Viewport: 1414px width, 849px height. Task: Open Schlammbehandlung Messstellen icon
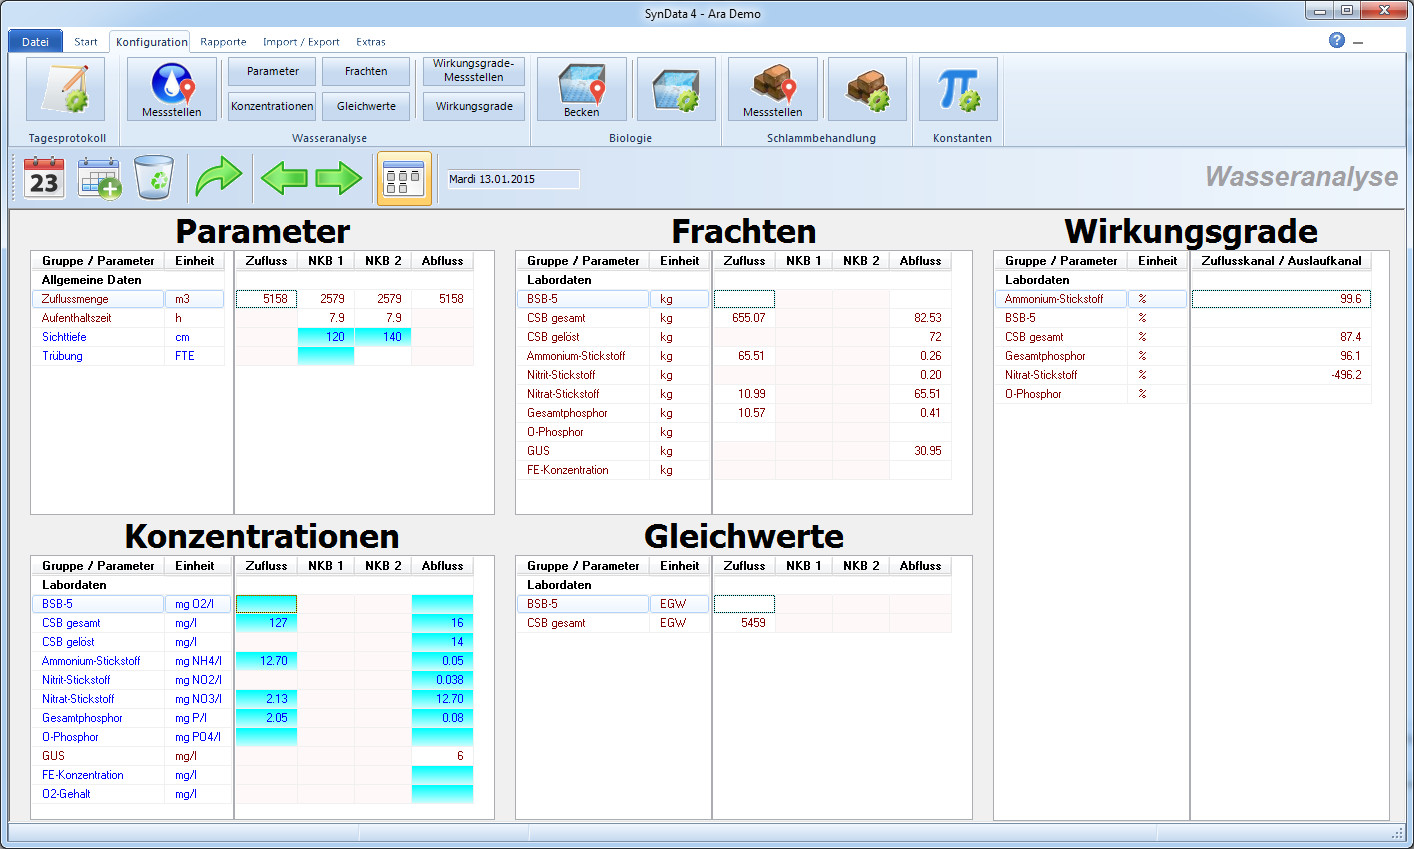tap(772, 90)
